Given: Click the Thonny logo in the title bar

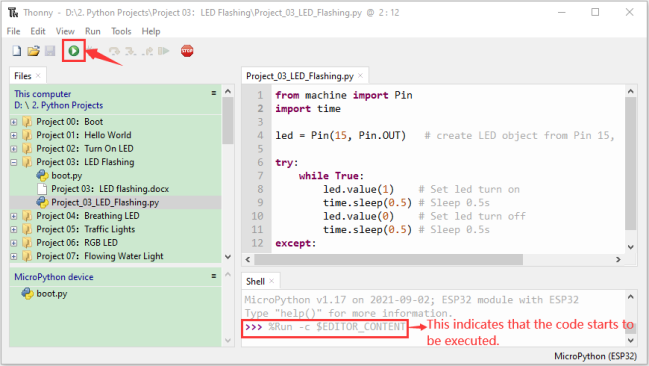Looking at the screenshot, I should pos(13,12).
